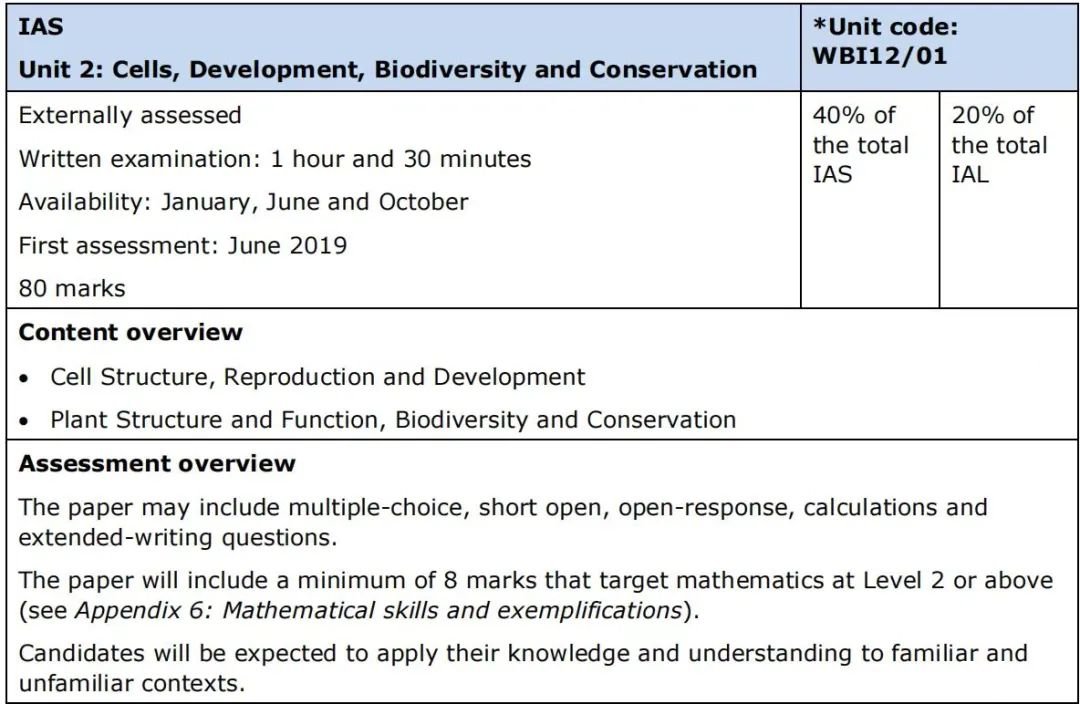
Task: Click the 'unfamiliar contexts' closing text
Action: coord(132,683)
